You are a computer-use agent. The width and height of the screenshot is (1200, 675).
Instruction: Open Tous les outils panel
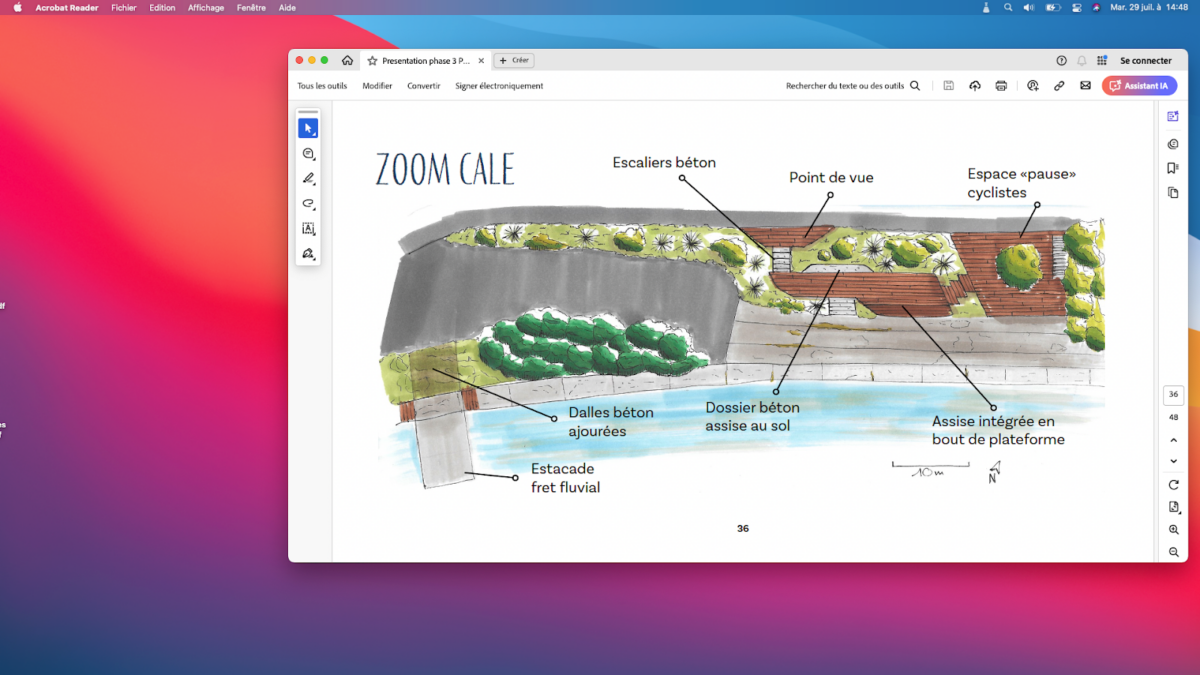point(322,86)
